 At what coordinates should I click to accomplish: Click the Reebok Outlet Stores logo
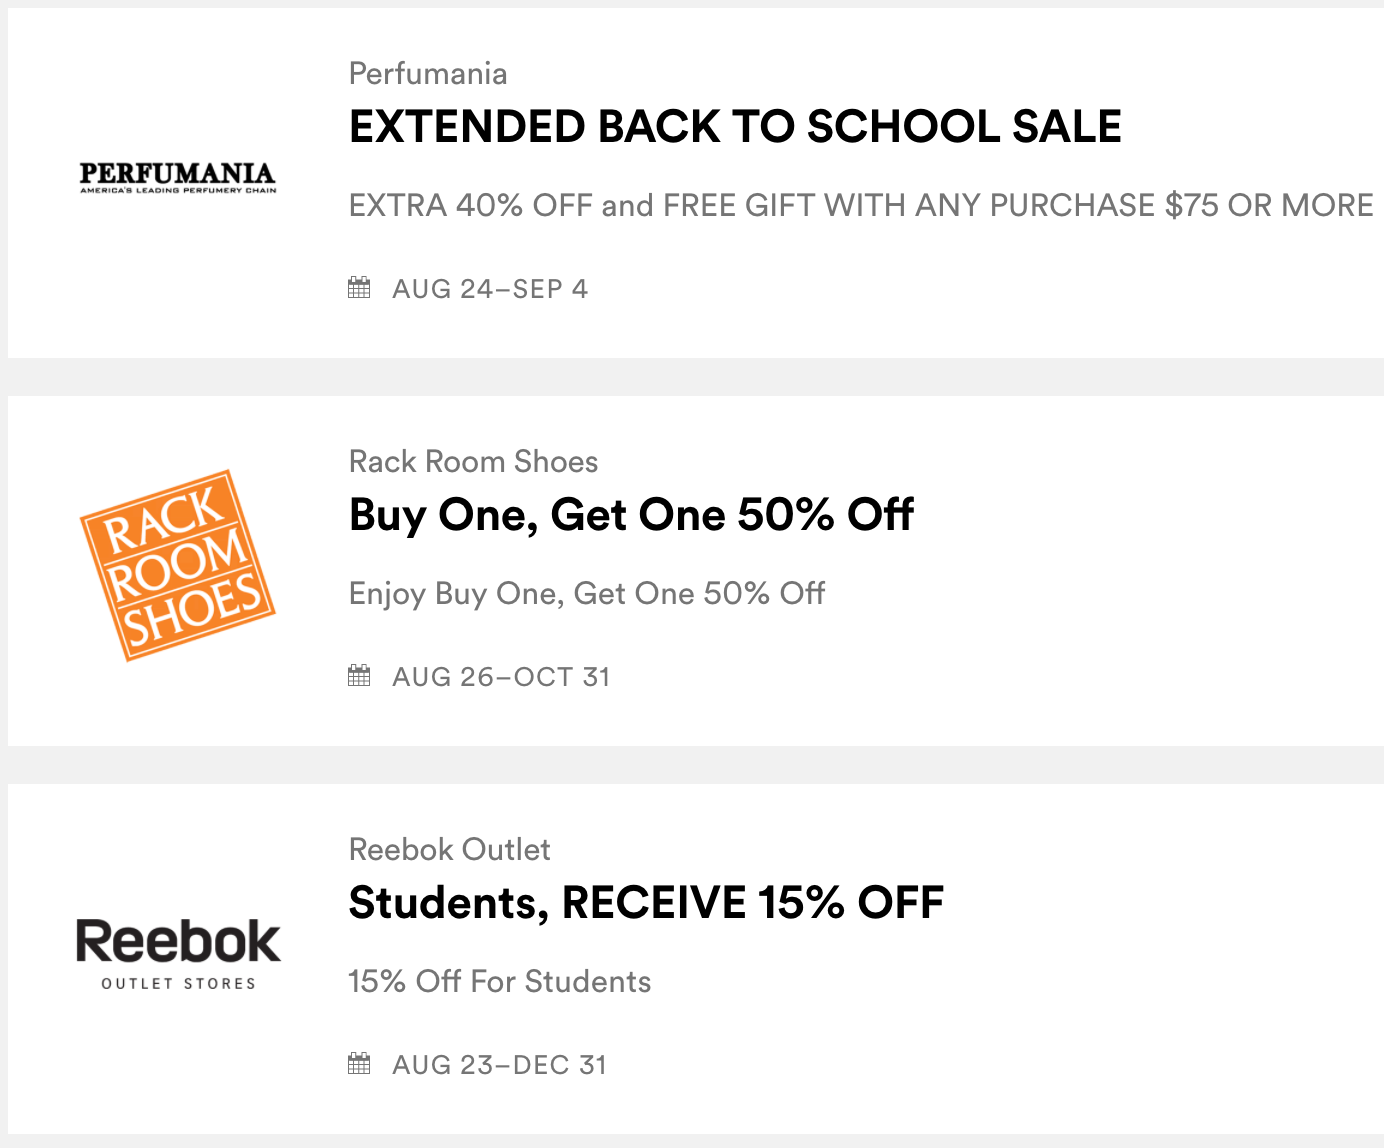point(178,954)
